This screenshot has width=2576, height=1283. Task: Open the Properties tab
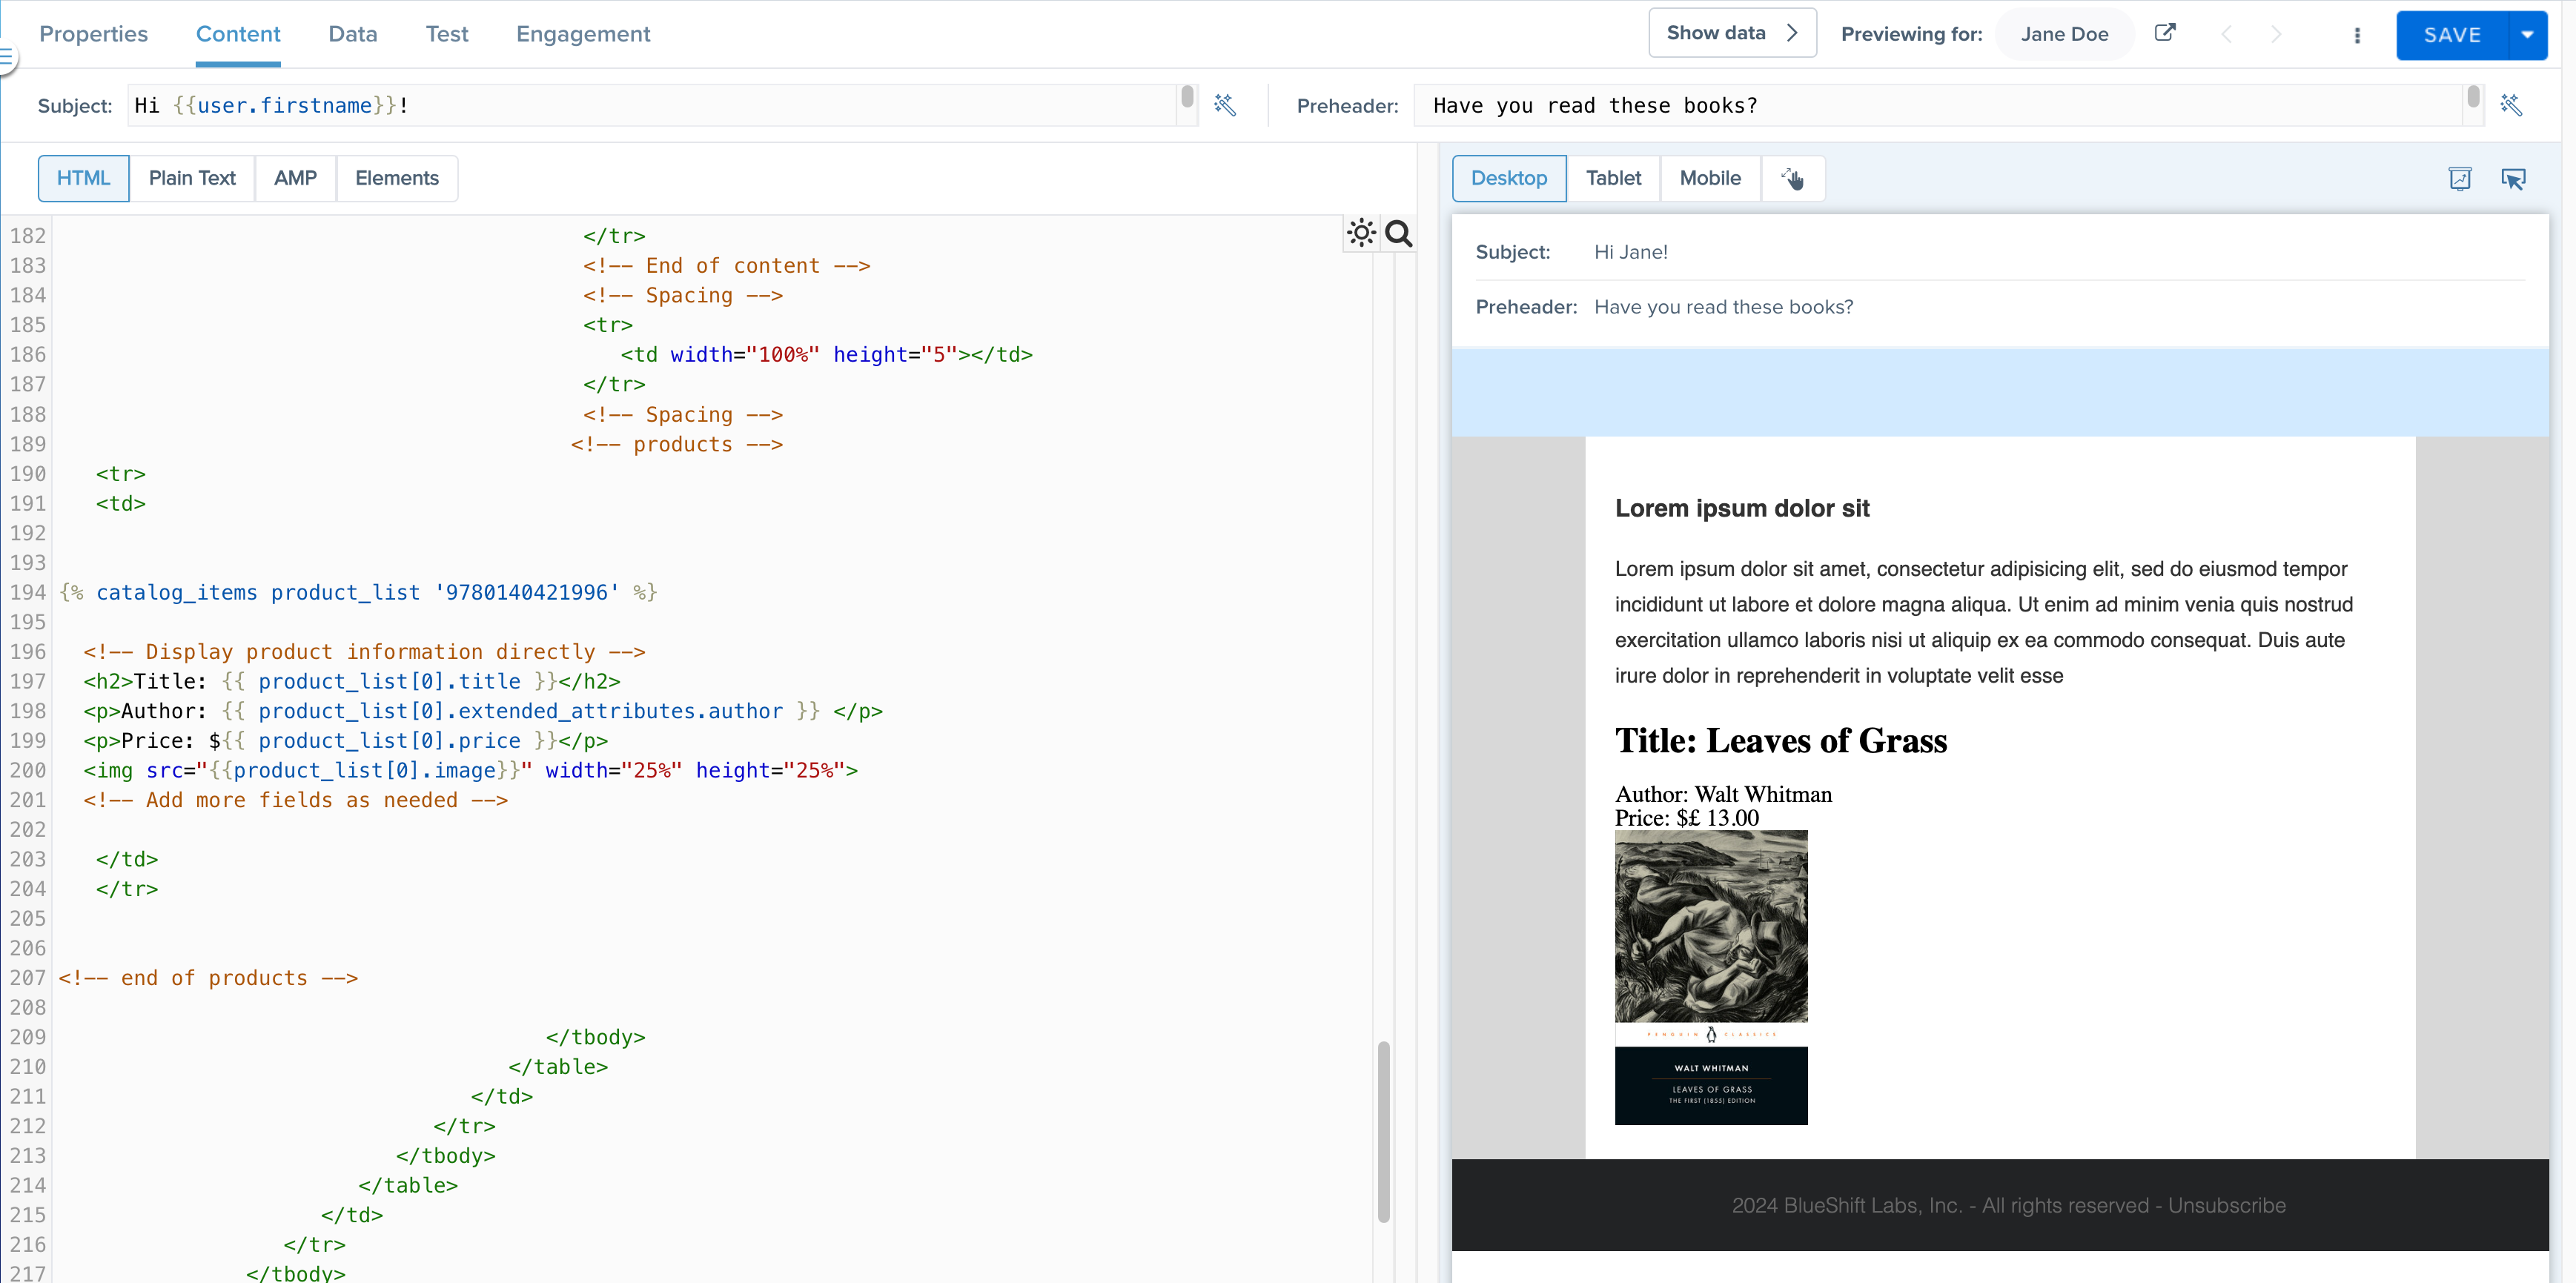click(x=93, y=34)
